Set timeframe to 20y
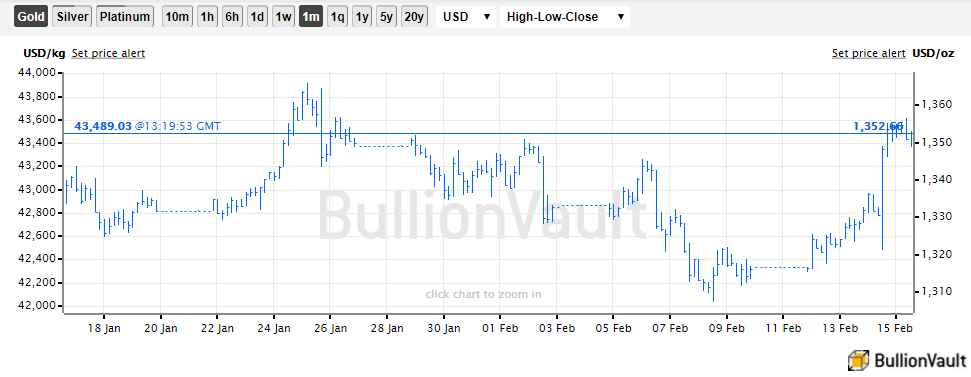 click(x=414, y=17)
